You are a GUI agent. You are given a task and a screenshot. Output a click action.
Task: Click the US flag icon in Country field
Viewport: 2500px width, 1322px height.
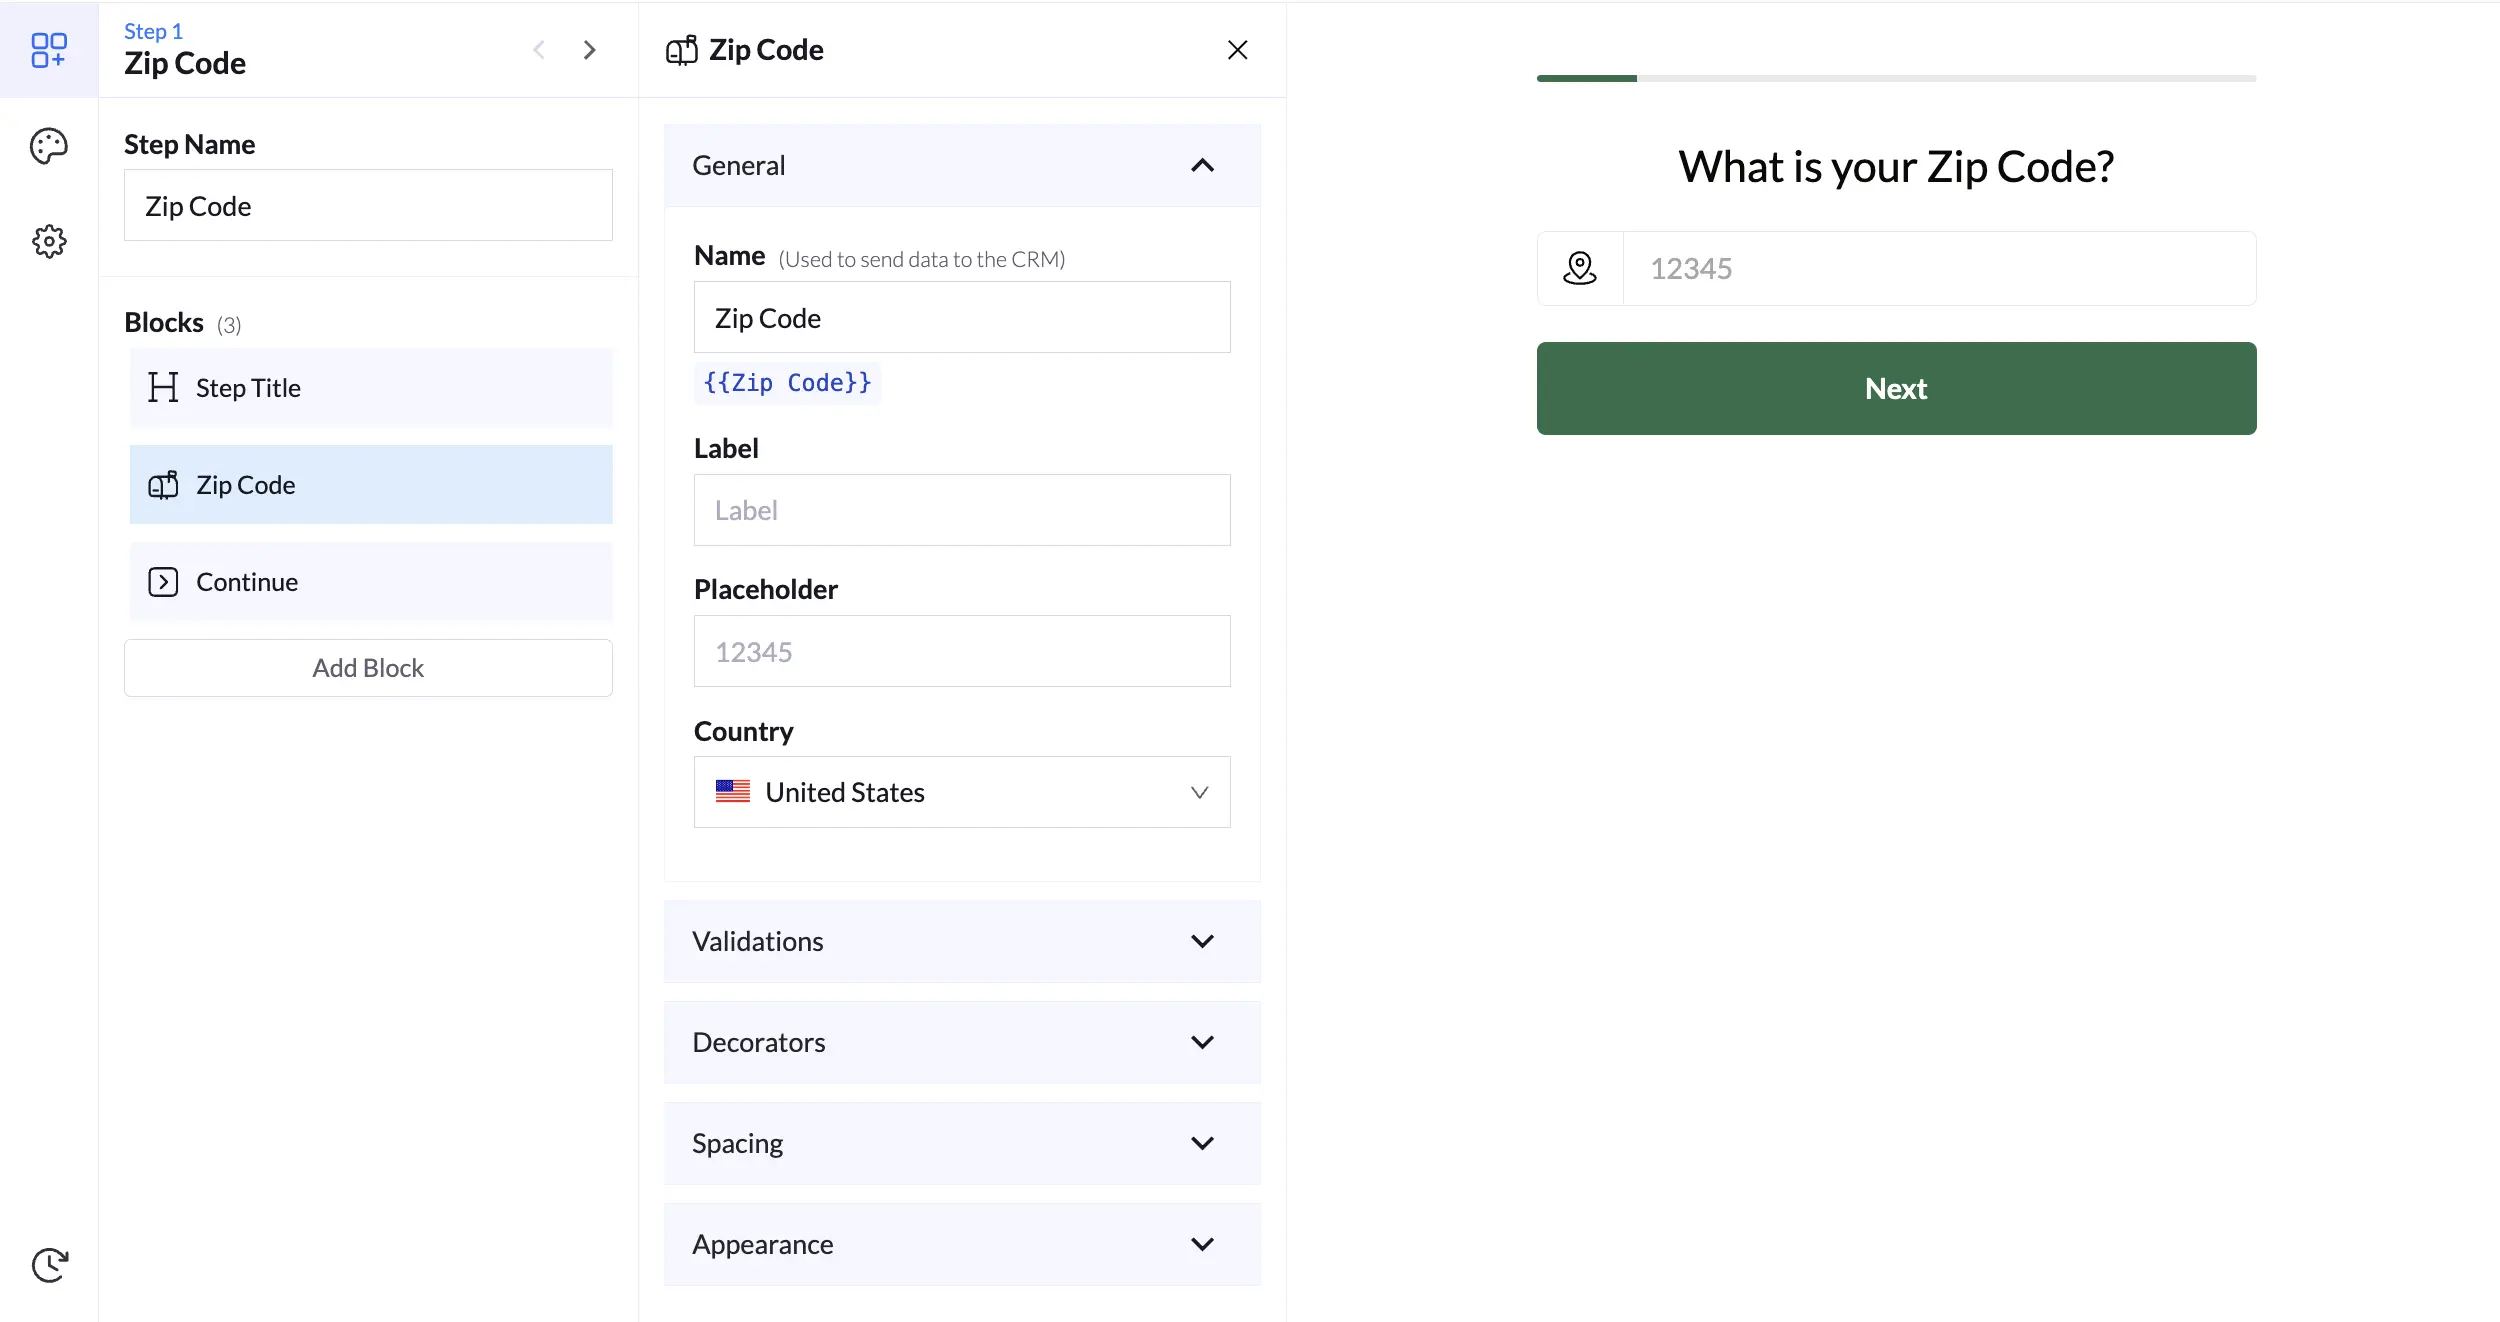[733, 791]
